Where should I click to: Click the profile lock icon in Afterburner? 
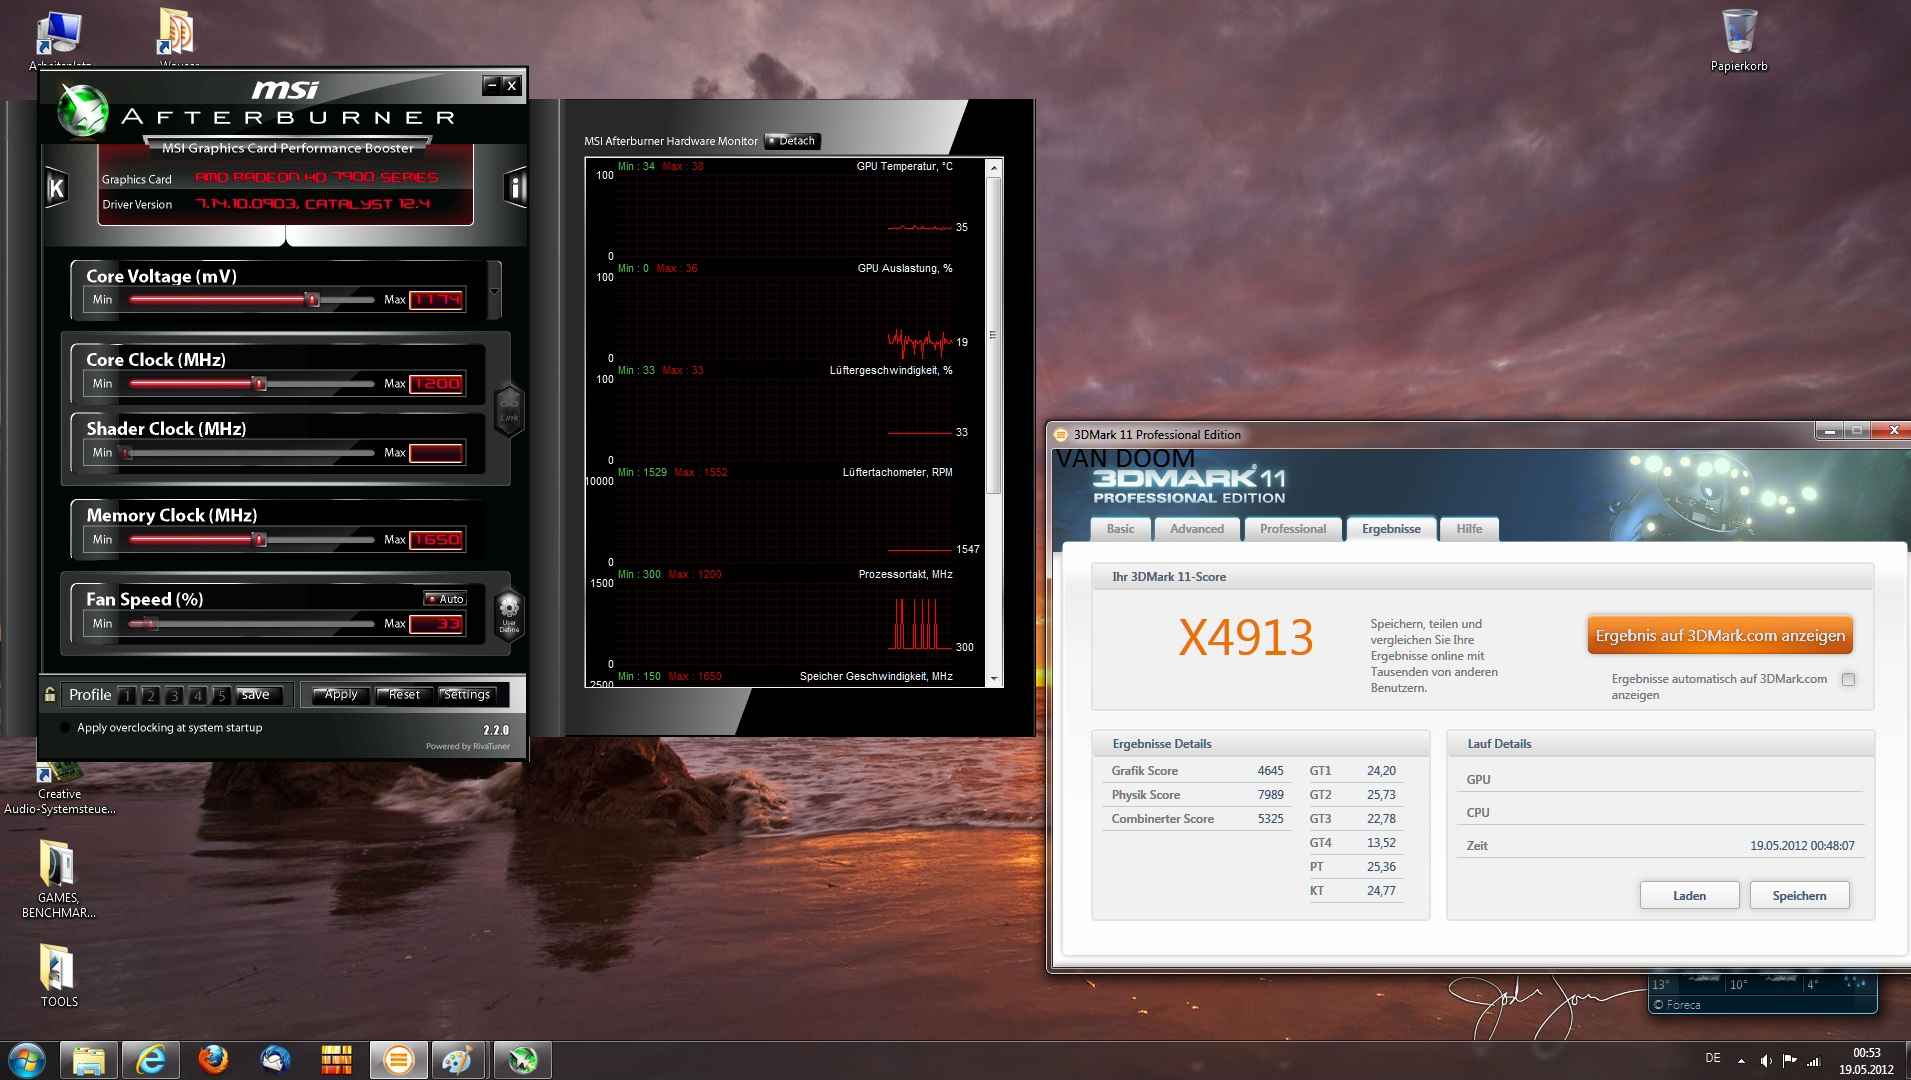pos(50,694)
